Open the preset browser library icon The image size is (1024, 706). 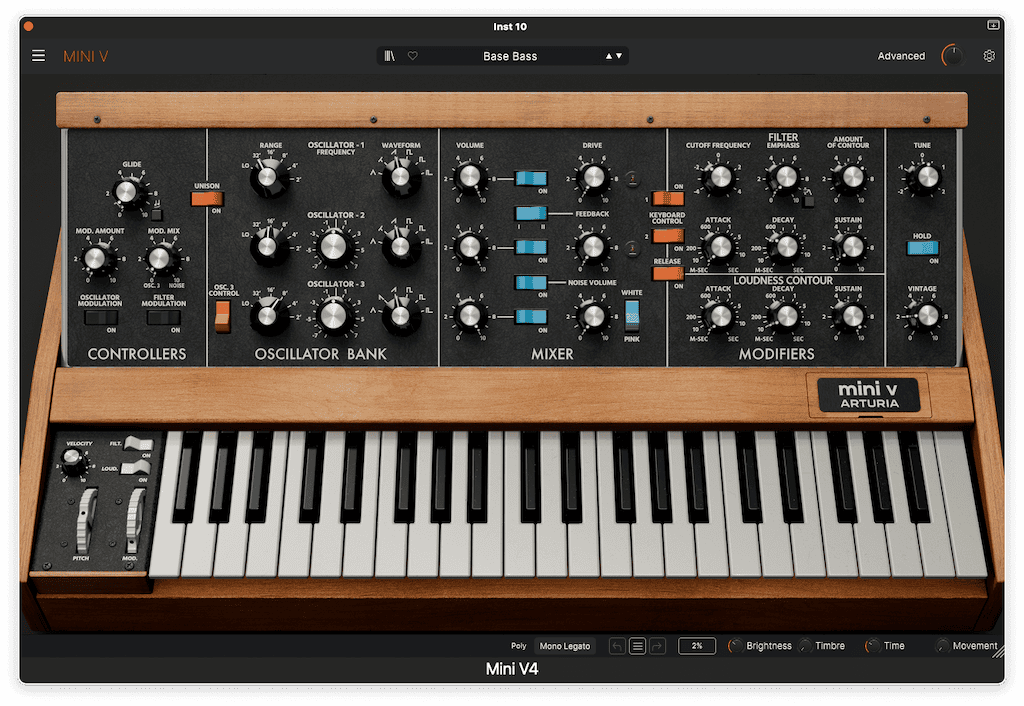point(389,56)
